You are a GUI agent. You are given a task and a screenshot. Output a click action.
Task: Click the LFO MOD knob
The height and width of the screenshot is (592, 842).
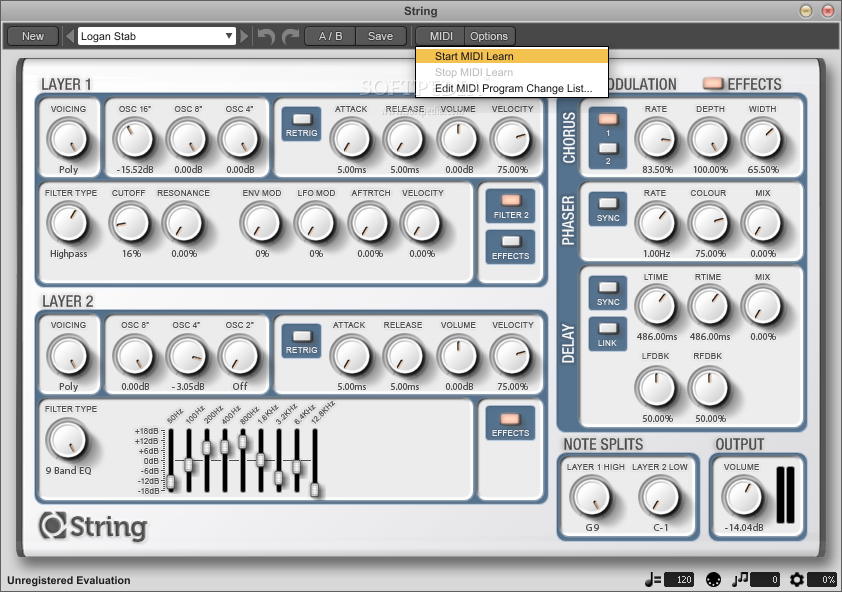tap(315, 223)
